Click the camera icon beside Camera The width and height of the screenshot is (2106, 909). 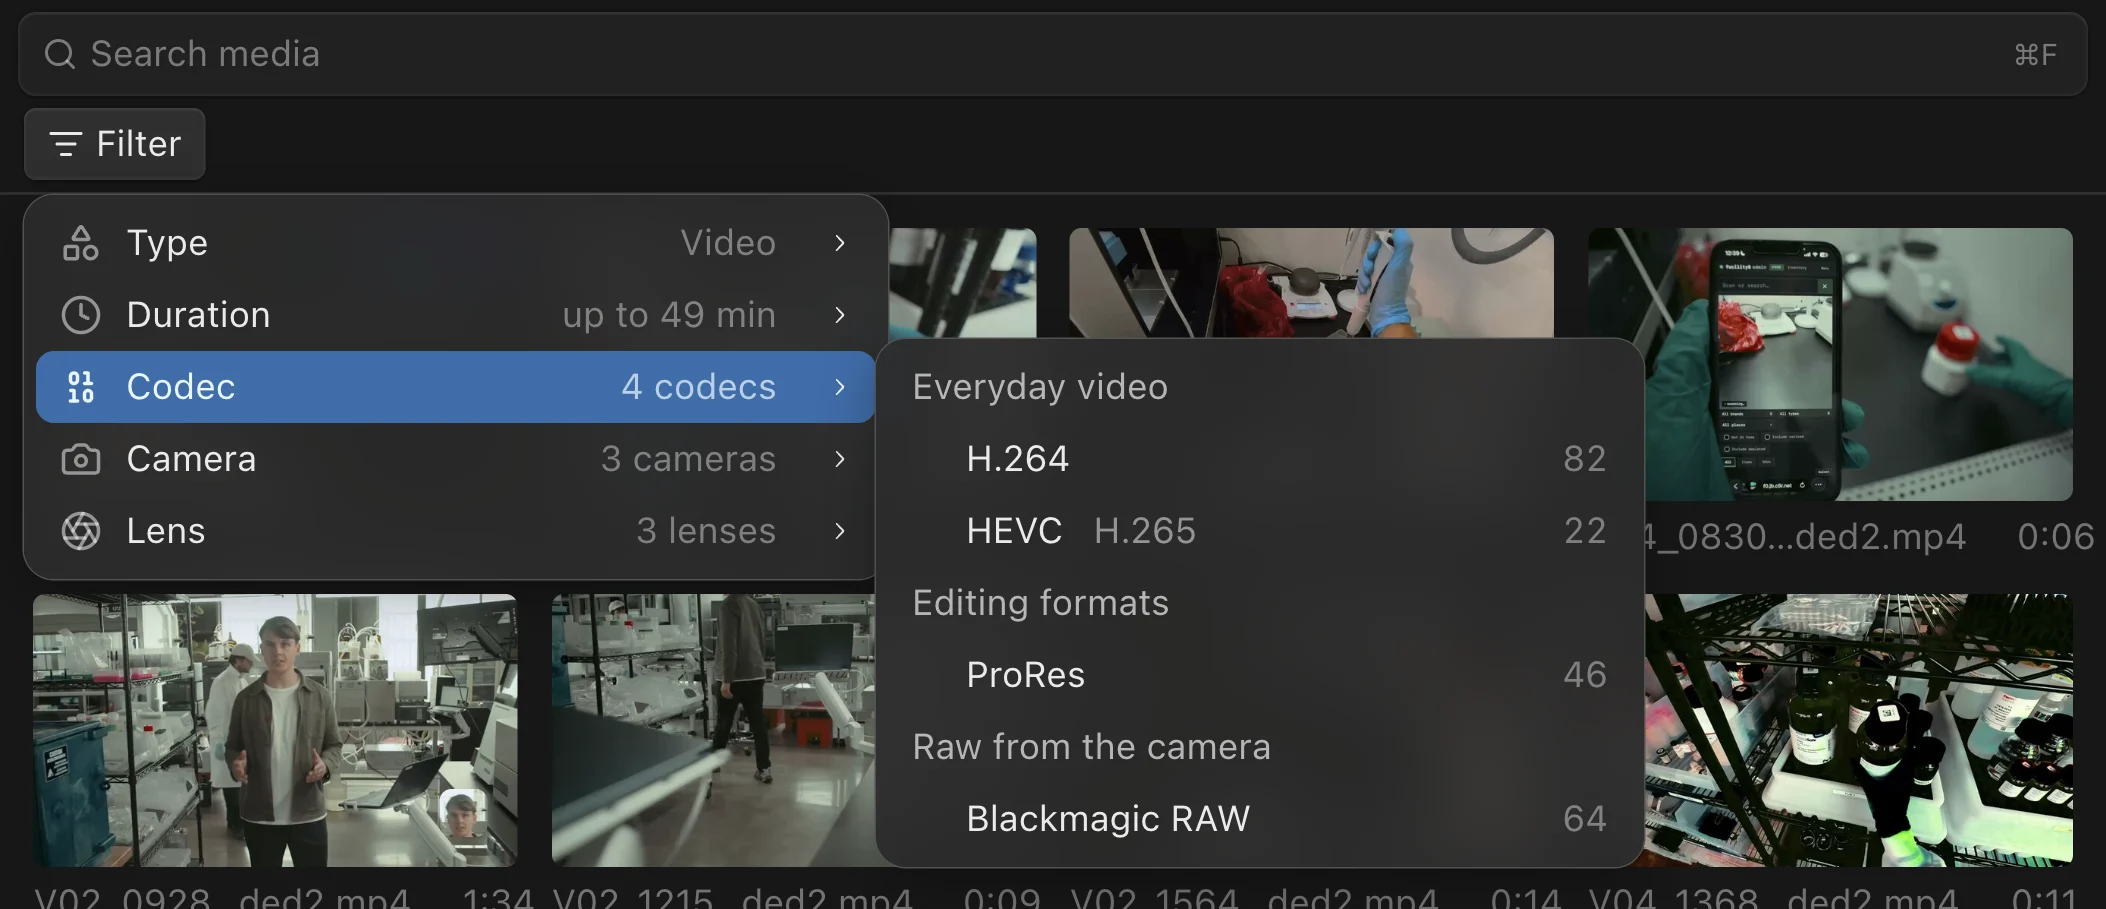click(81, 459)
